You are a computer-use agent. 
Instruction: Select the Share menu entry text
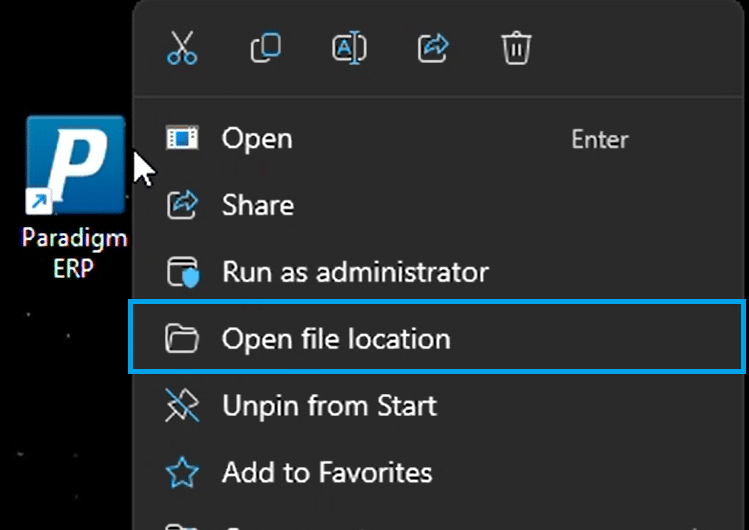258,205
